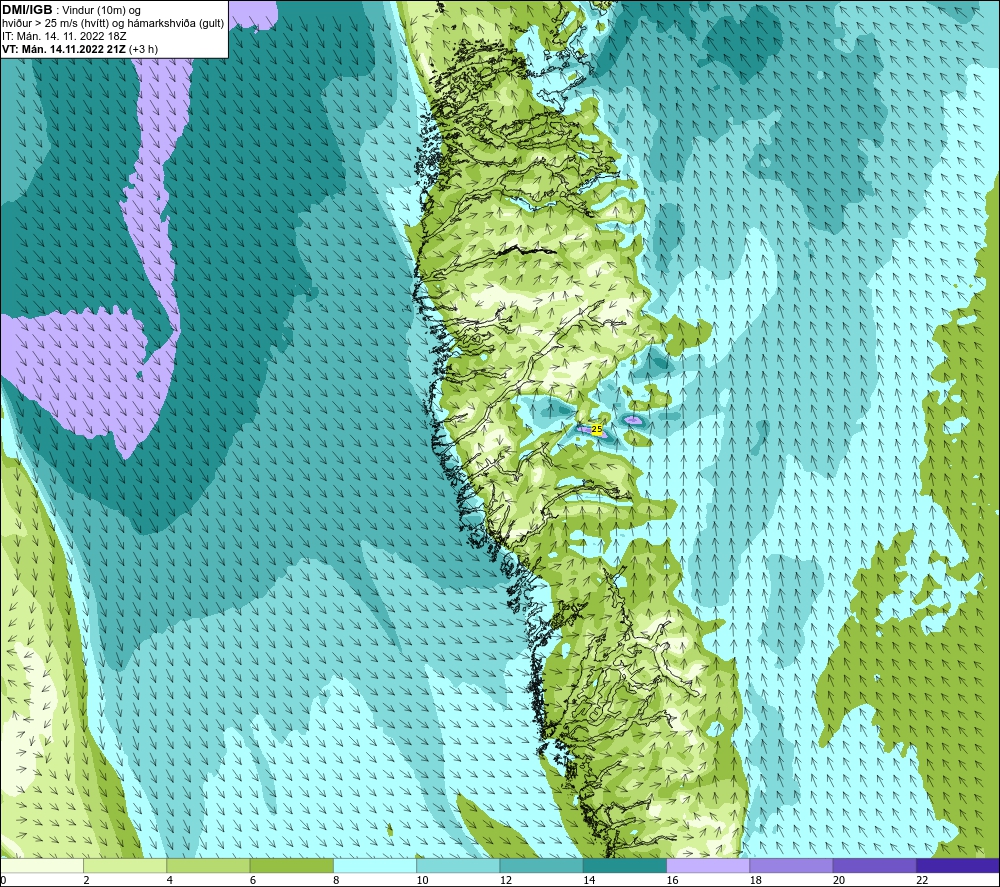Image resolution: width=1000 pixels, height=887 pixels.
Task: Click the 'hviður > 25 m/s' line
Action: click(114, 24)
